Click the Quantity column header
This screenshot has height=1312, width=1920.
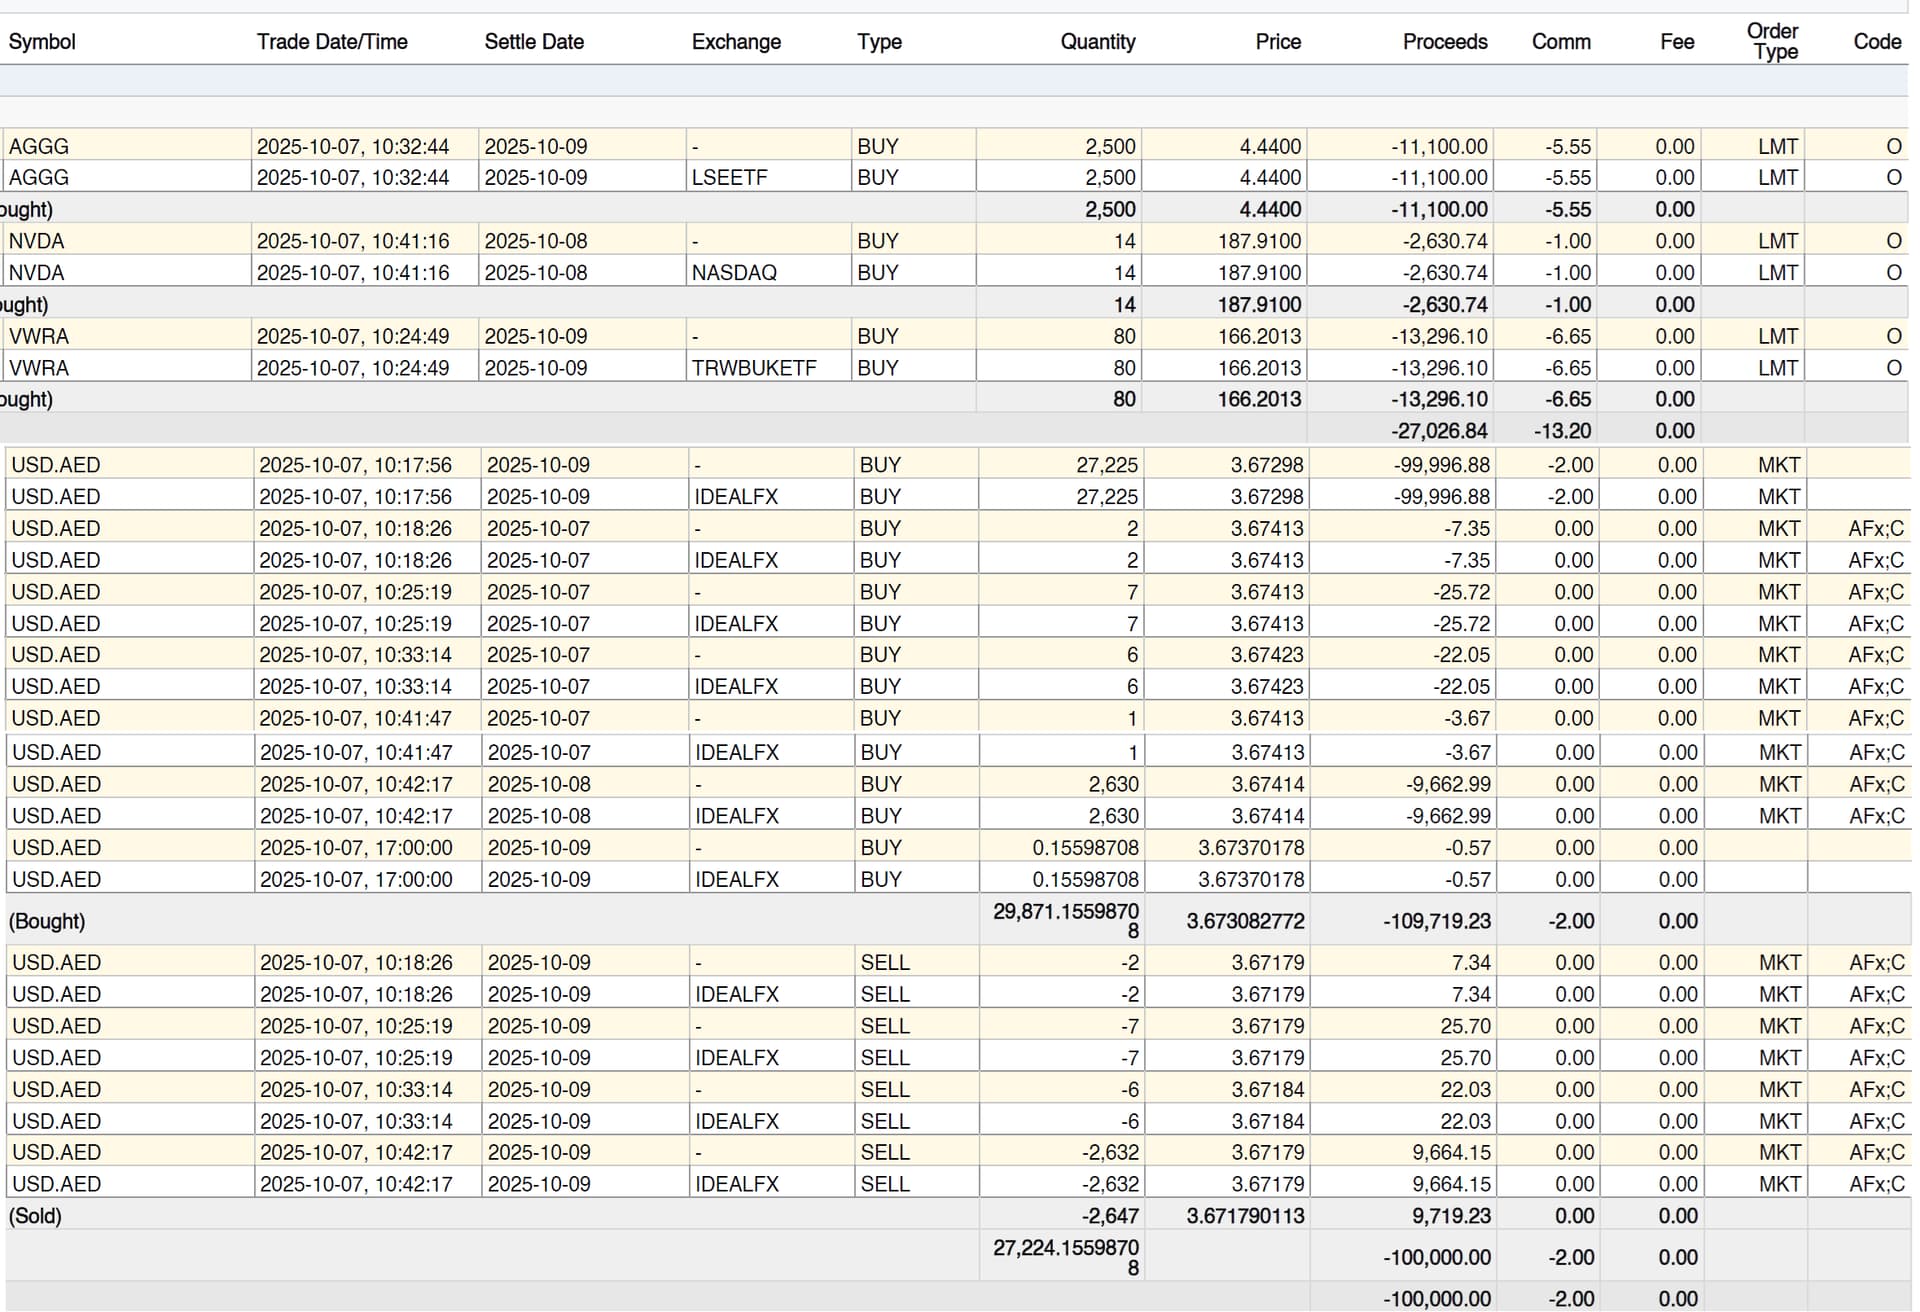pyautogui.click(x=1097, y=42)
